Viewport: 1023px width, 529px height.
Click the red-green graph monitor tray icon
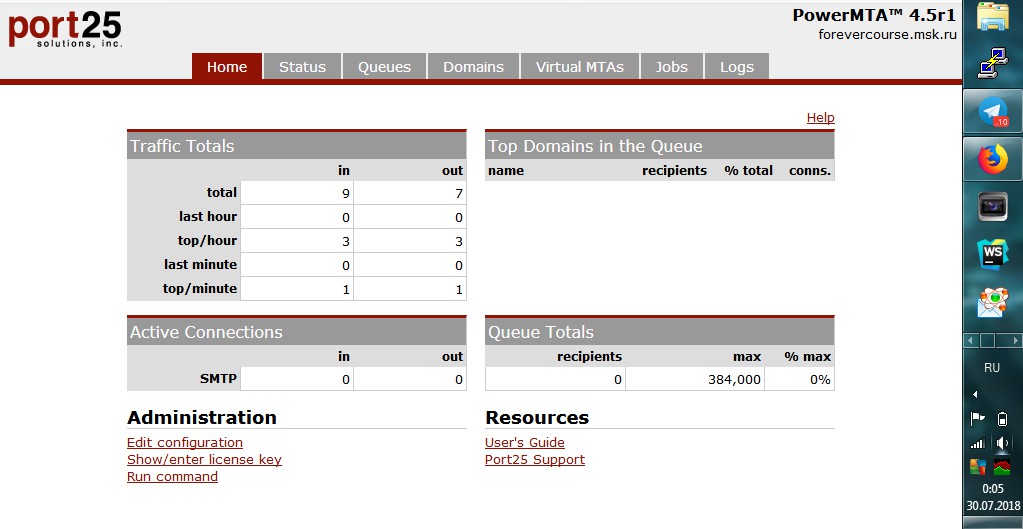(x=1003, y=467)
